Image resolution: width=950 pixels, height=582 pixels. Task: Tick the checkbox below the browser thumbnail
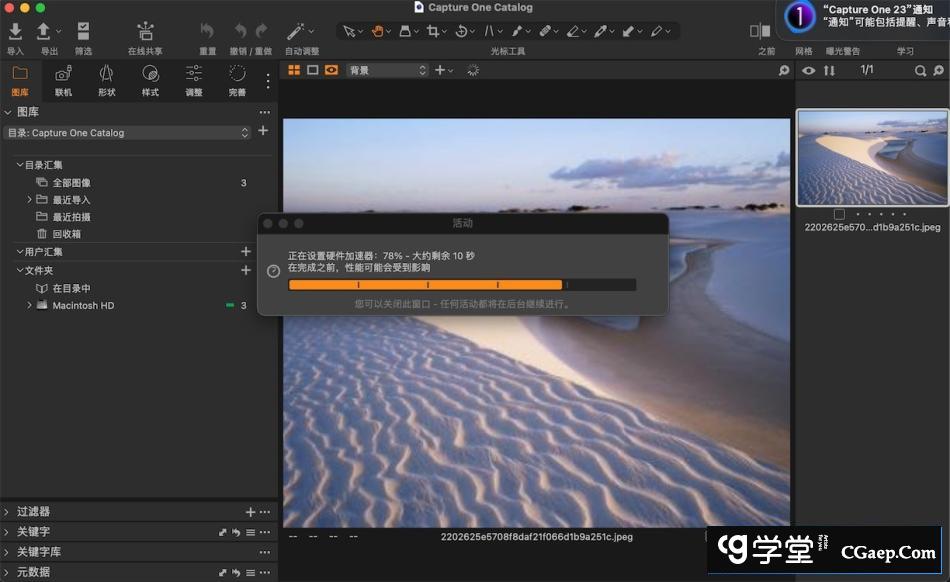[x=839, y=214]
